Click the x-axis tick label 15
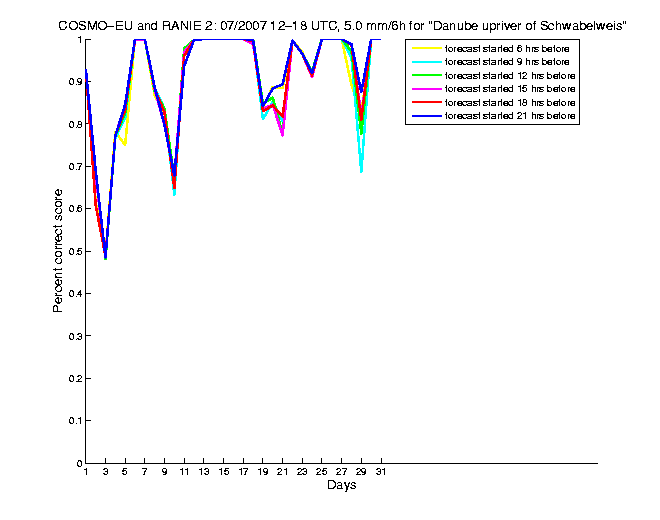660x520 pixels. point(224,472)
